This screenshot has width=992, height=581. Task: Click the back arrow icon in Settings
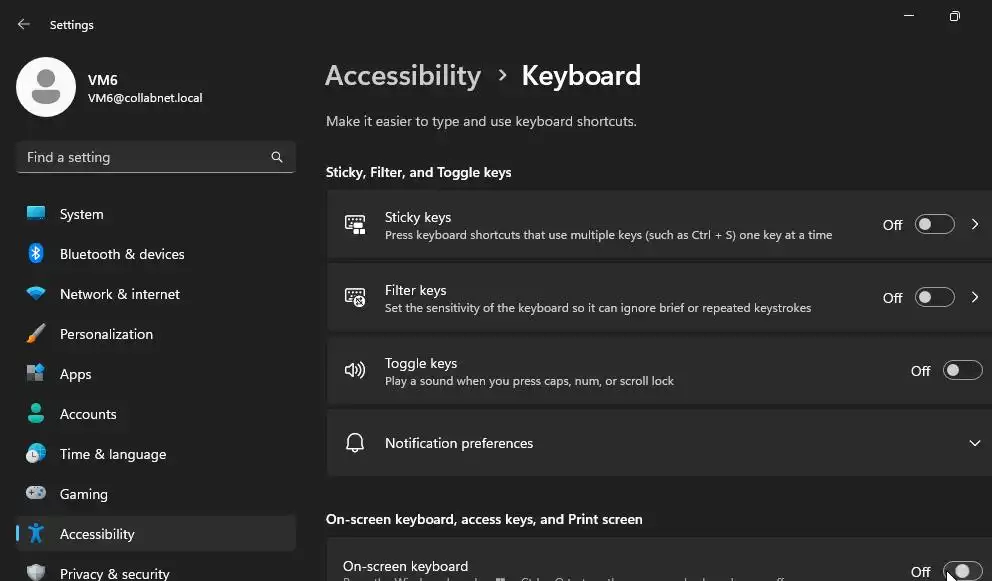tap(24, 25)
